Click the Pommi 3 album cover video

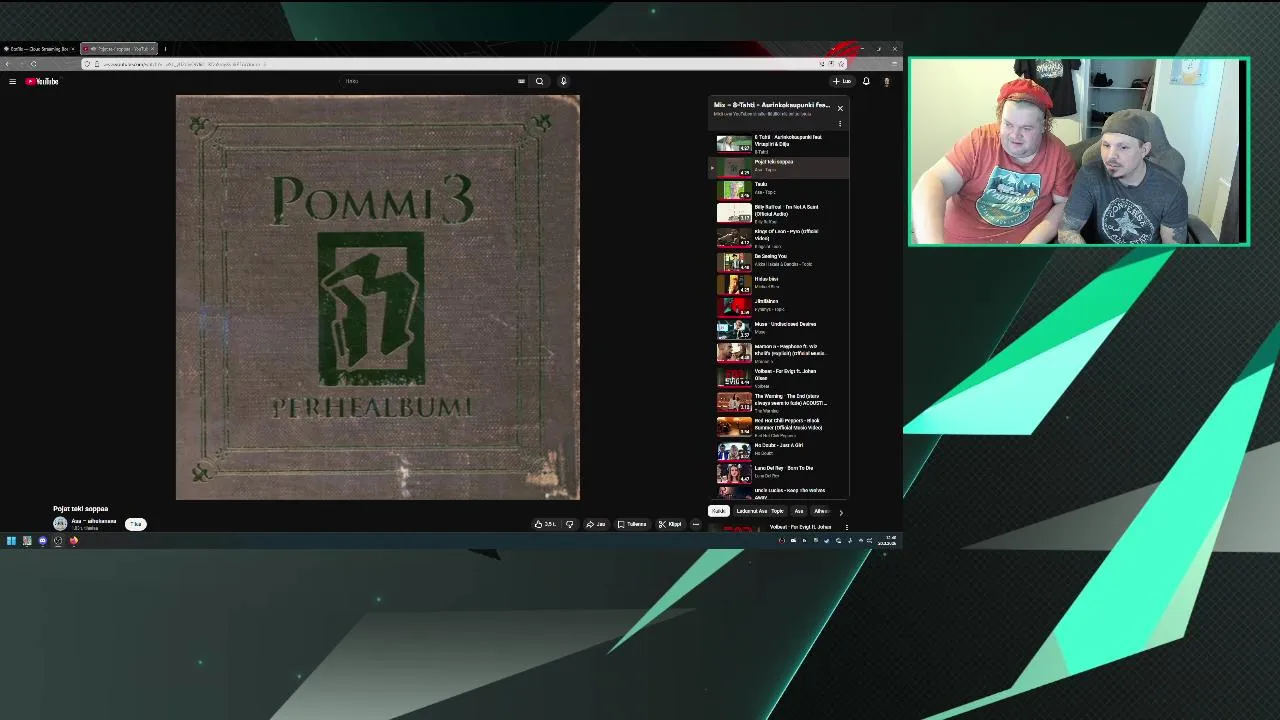378,297
